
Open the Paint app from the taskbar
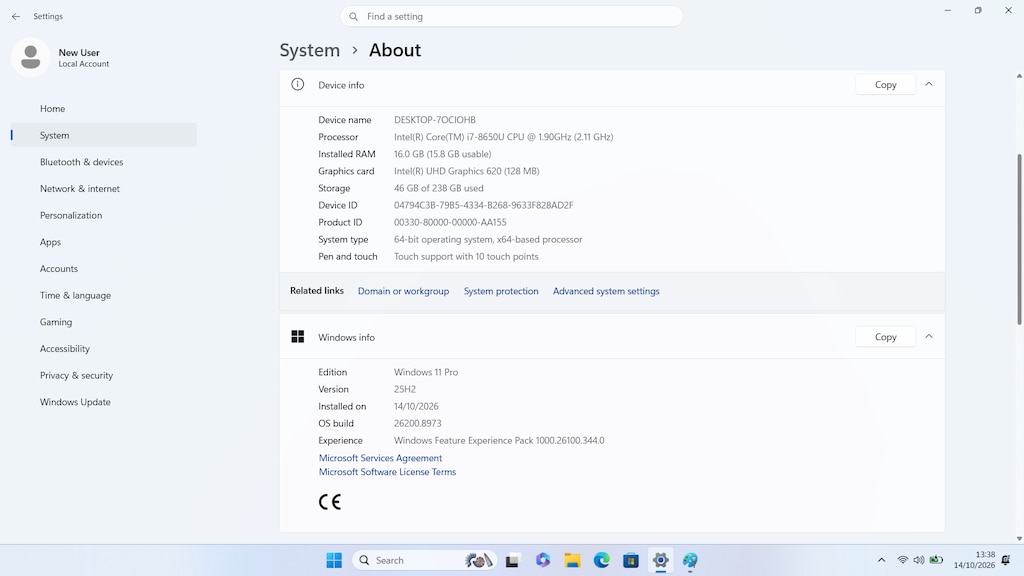tap(690, 560)
